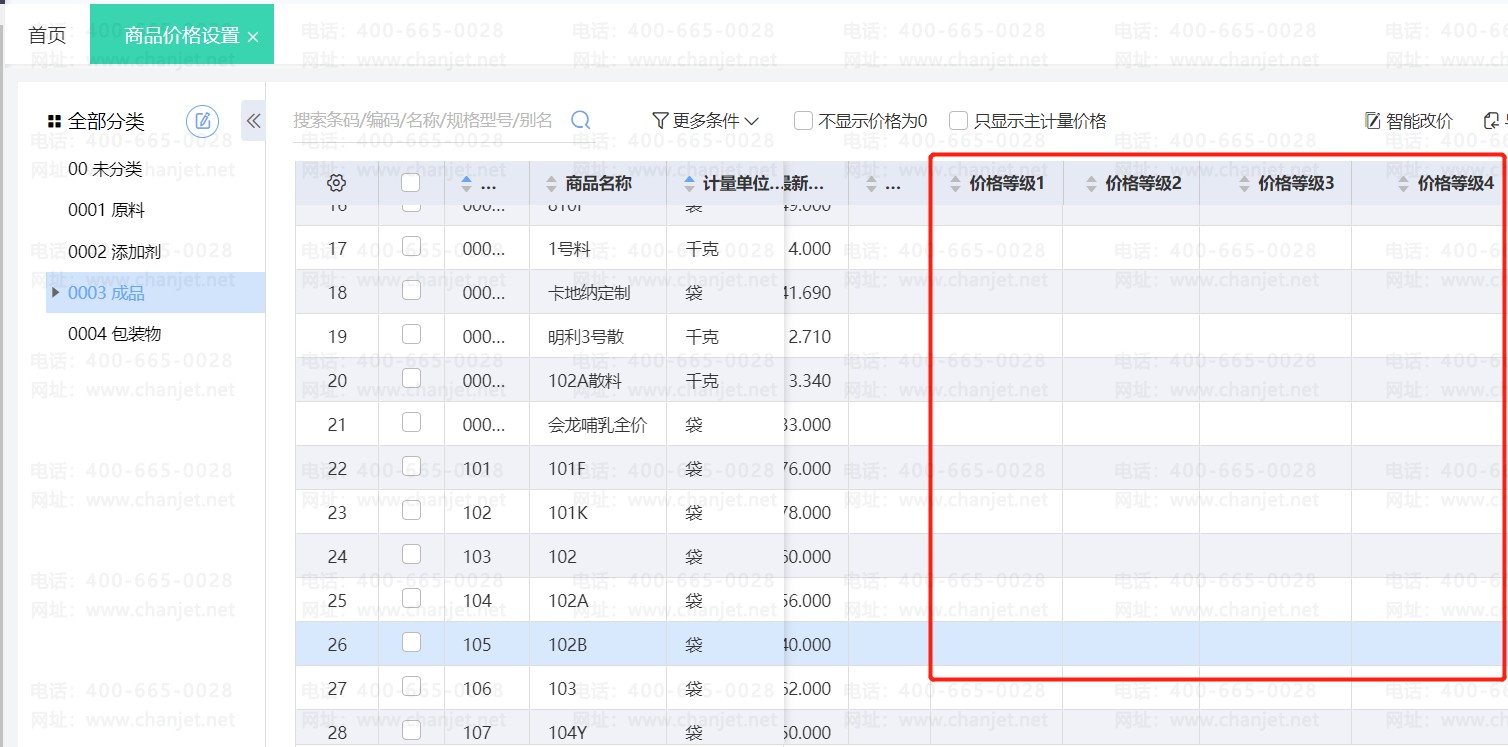
Task: Click the 智能改价 edit icon
Action: click(x=1373, y=121)
